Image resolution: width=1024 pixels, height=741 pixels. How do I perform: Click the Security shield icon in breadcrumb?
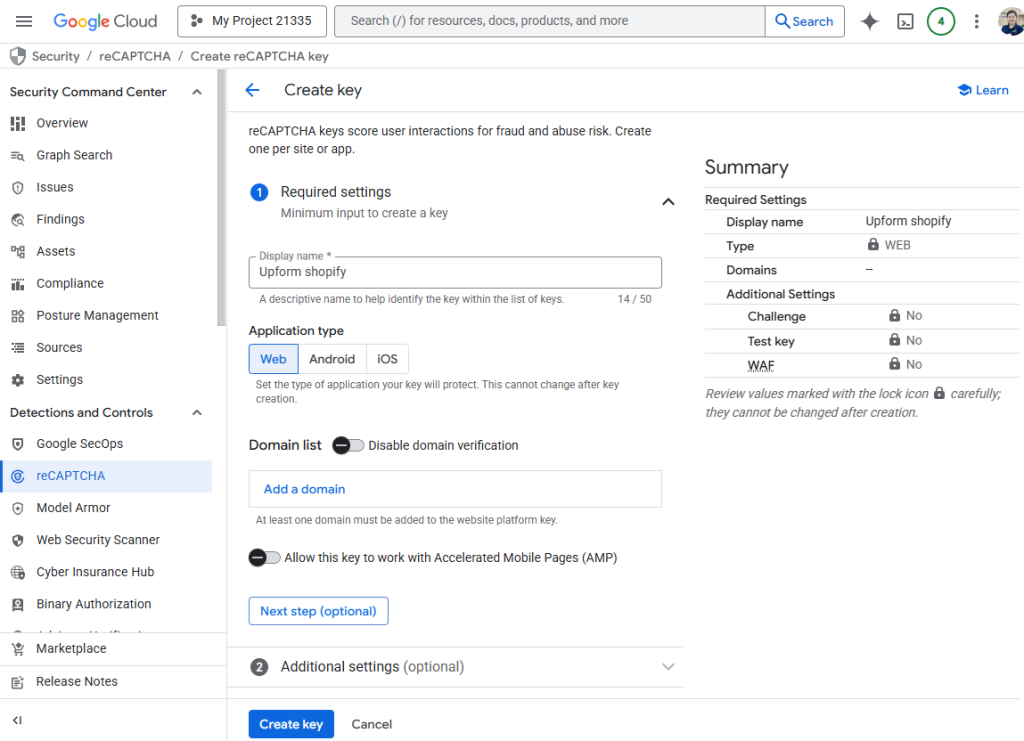coord(18,56)
